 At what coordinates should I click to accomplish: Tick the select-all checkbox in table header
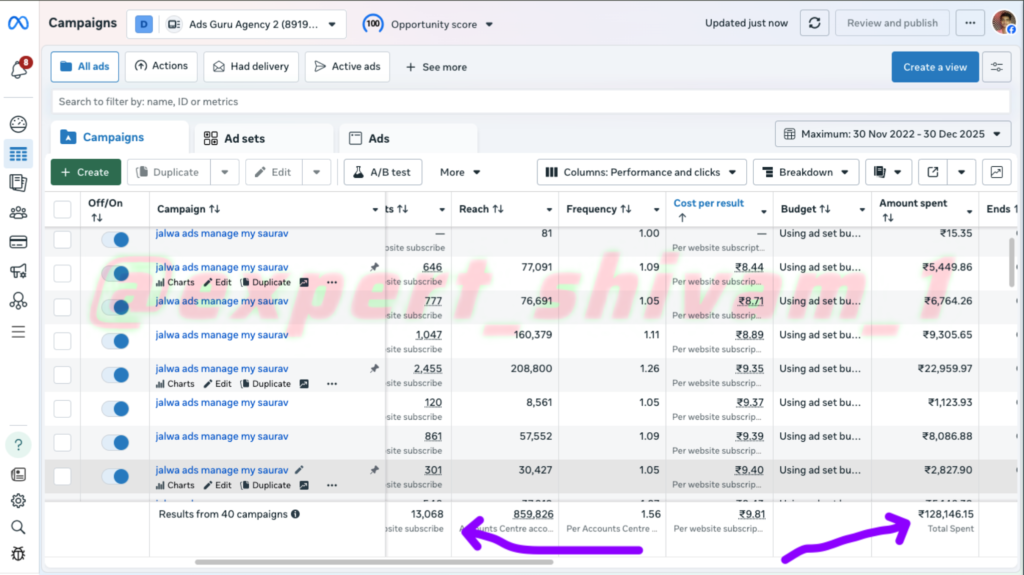coord(62,209)
